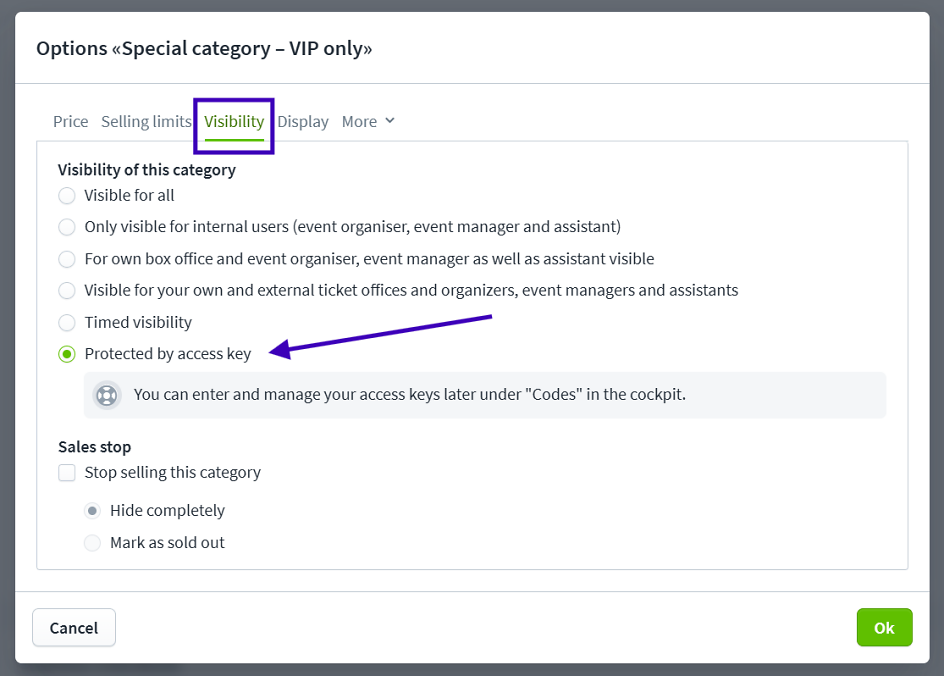Expand the More tab menu
The height and width of the screenshot is (676, 944).
click(x=368, y=122)
